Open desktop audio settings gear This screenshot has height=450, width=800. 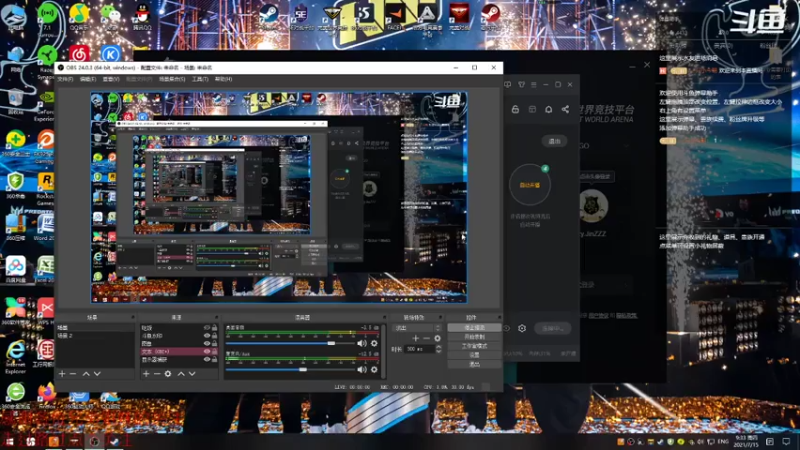tap(374, 343)
